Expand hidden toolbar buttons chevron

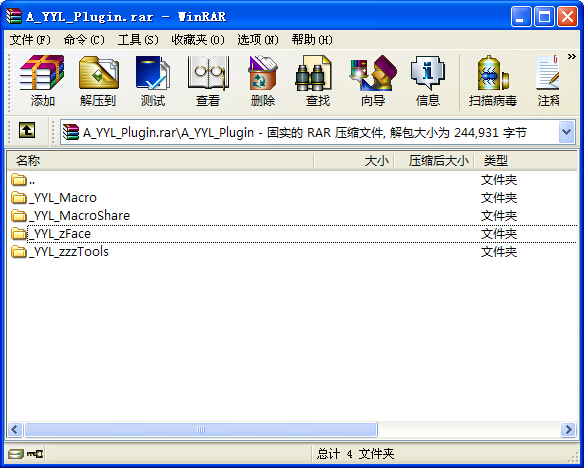[571, 57]
